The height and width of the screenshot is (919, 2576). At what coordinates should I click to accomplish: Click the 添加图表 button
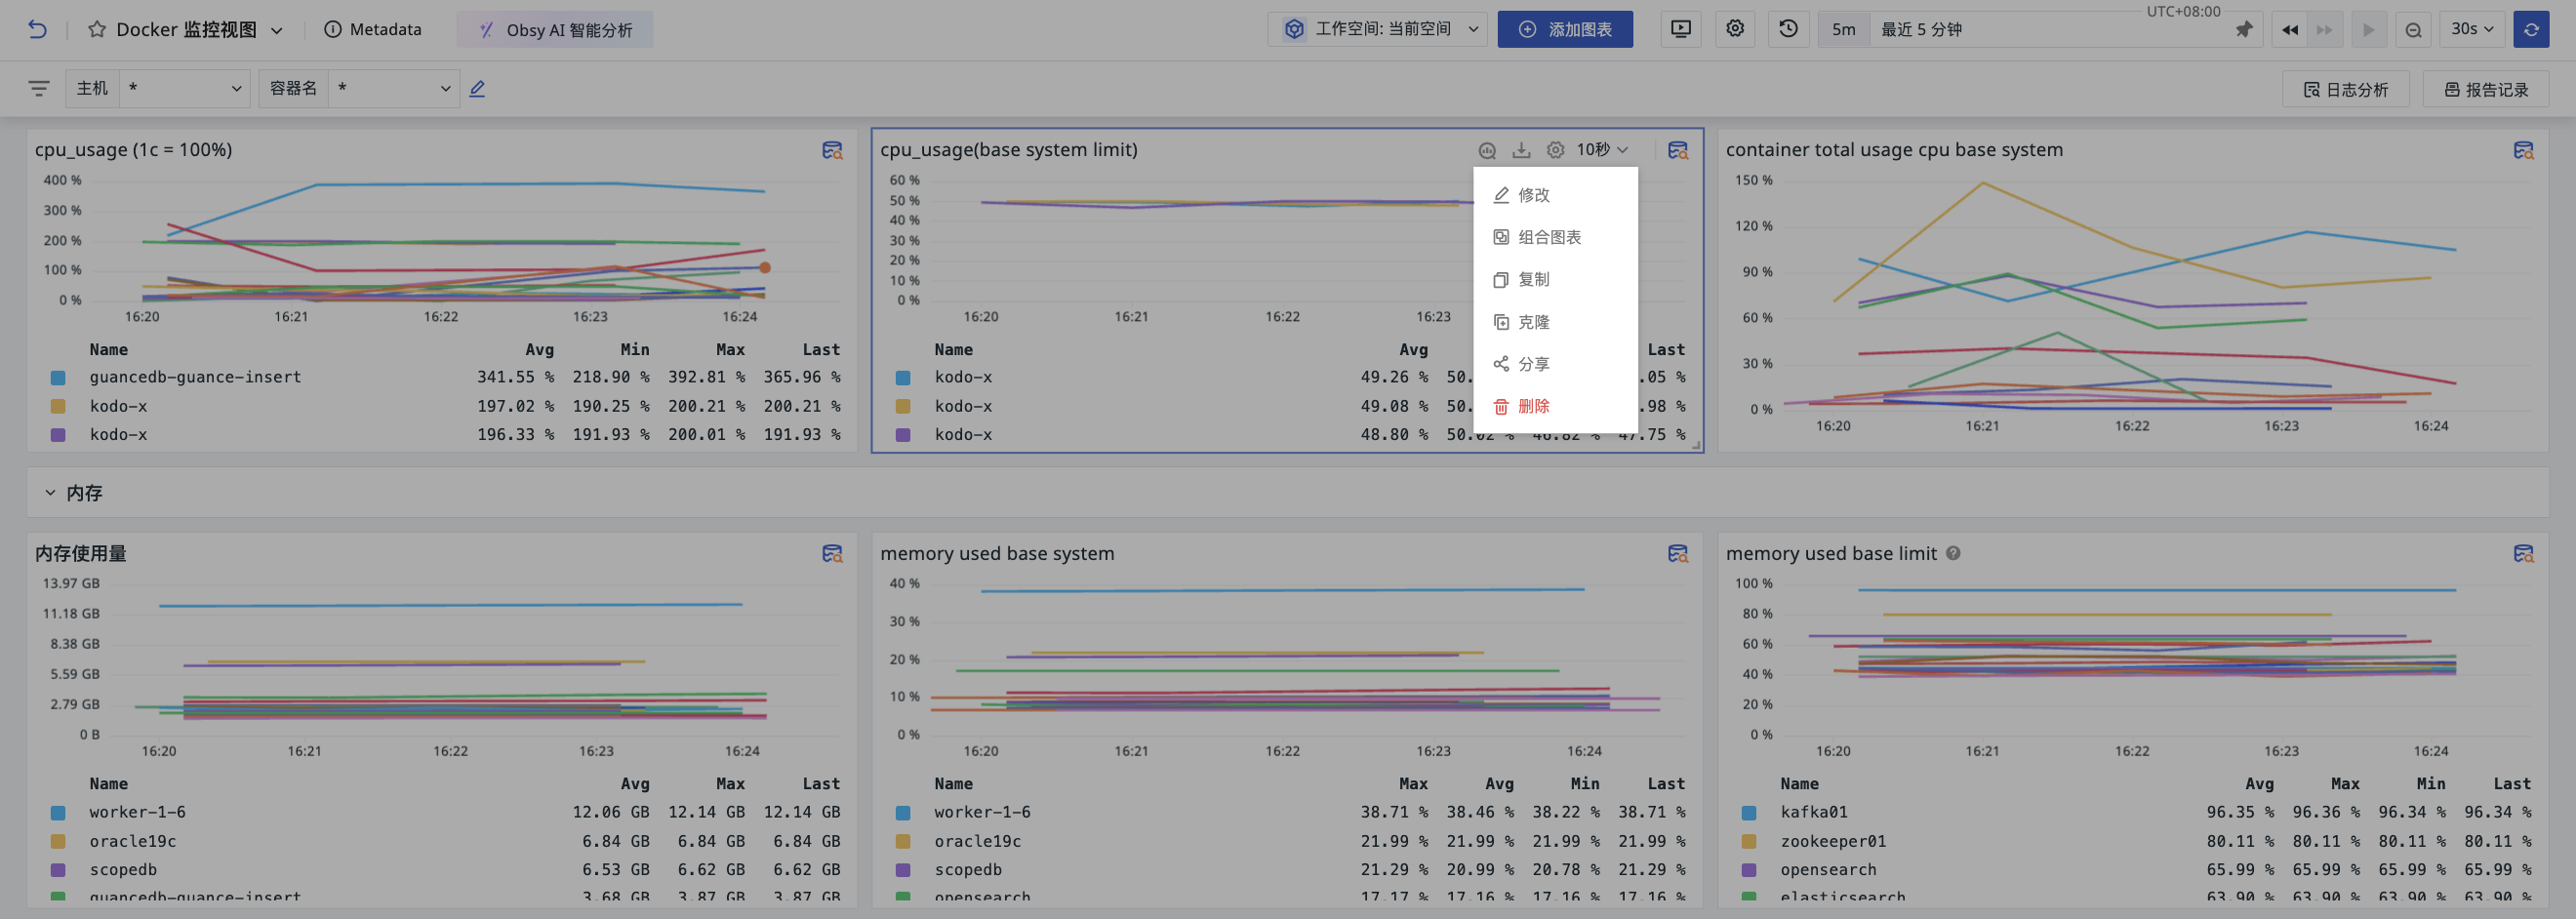coord(1564,29)
